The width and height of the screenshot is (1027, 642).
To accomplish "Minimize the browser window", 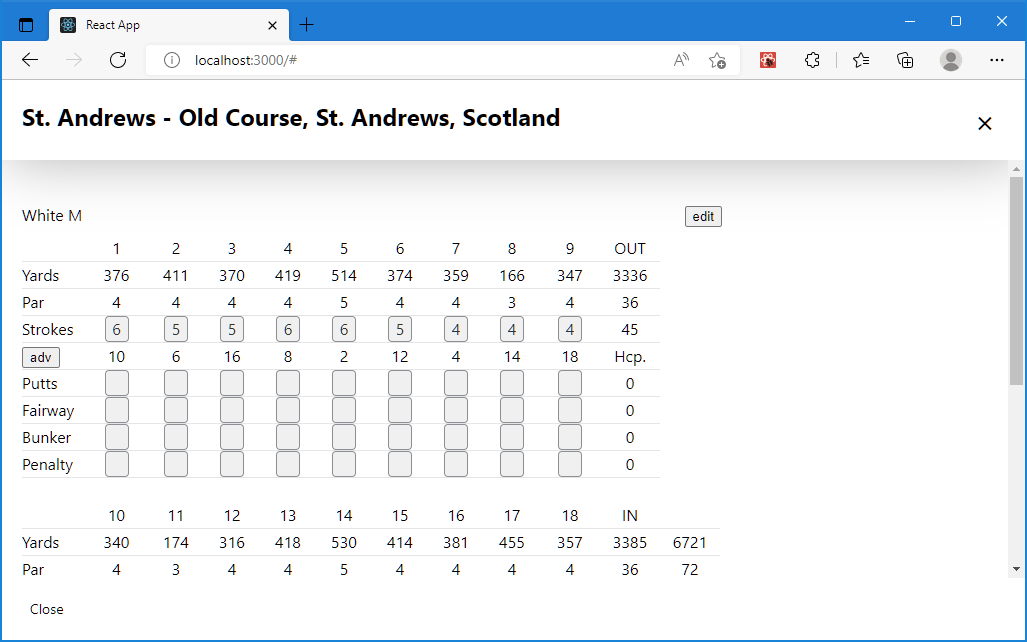I will 910,22.
